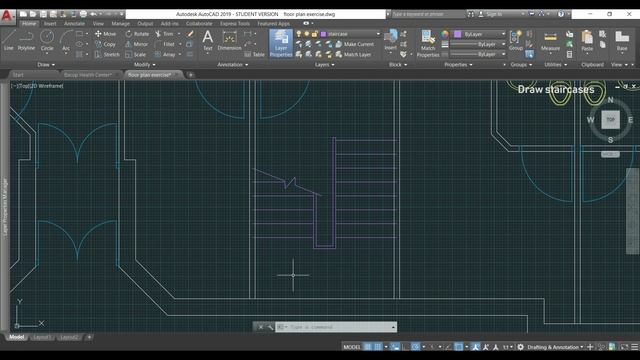Image resolution: width=640 pixels, height=360 pixels.
Task: Insert a Table
Action: coord(254,54)
